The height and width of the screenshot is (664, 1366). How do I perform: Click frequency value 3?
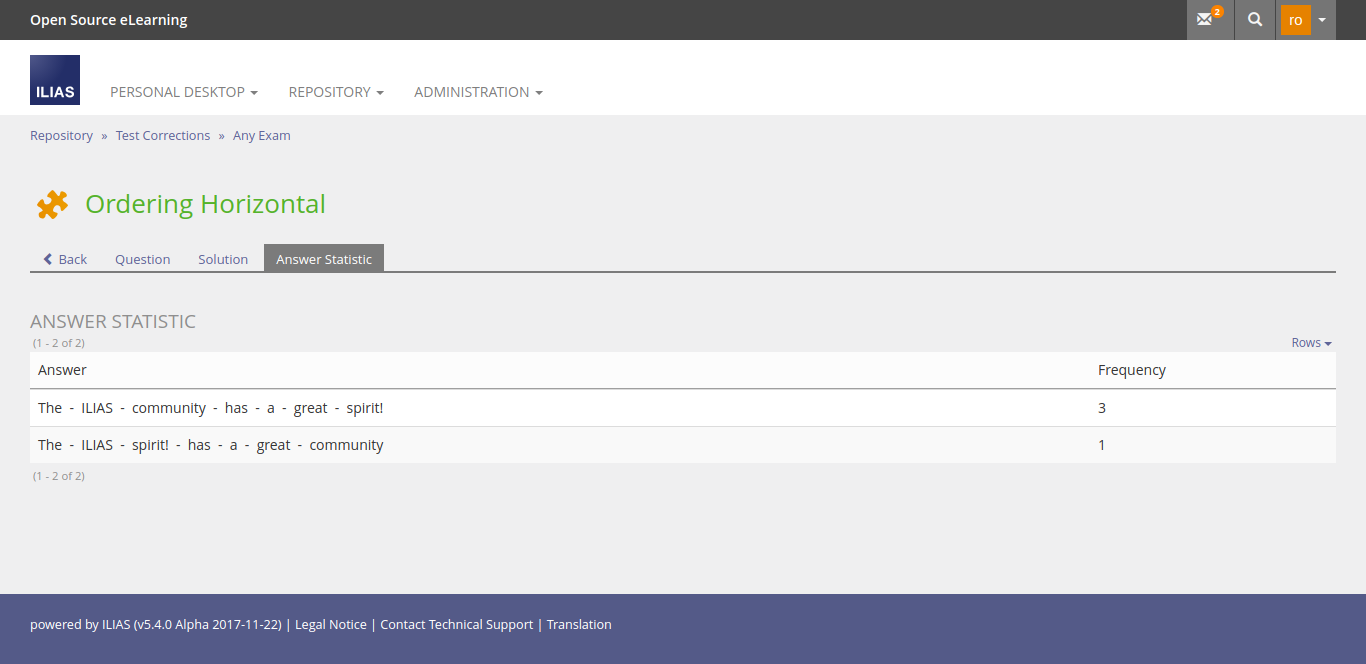1102,408
